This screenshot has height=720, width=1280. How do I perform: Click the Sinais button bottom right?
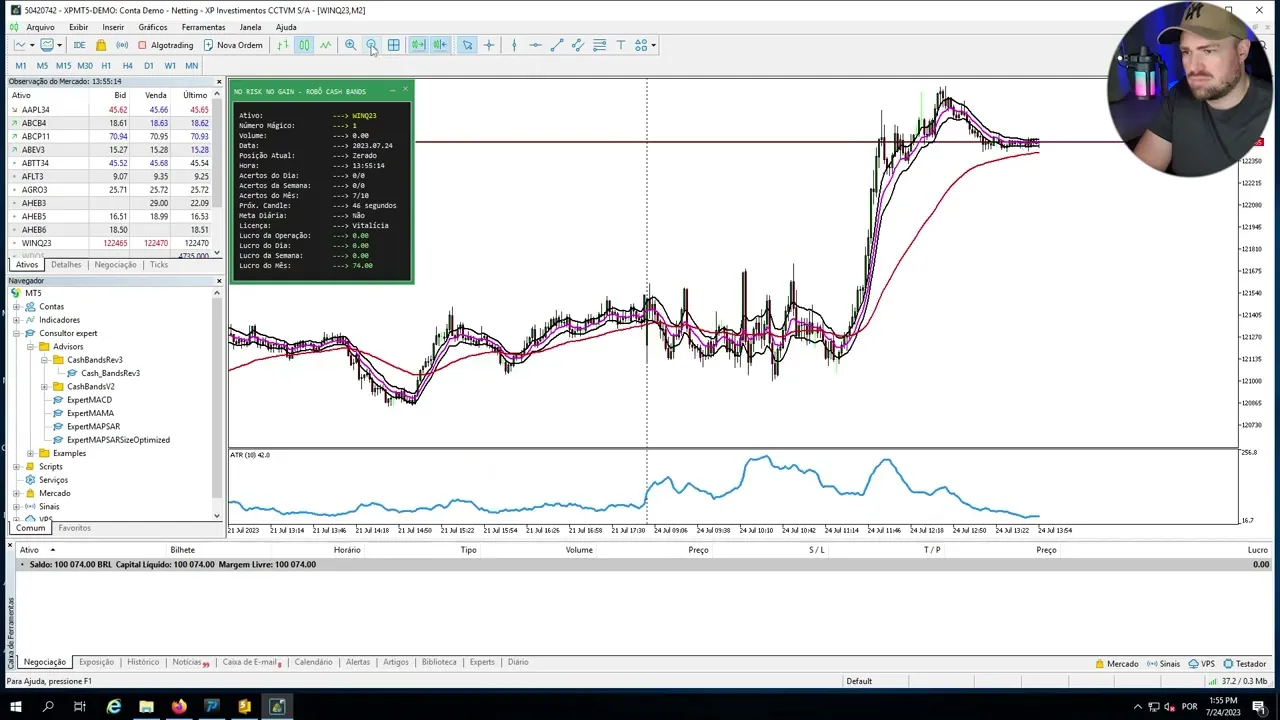(x=1163, y=664)
